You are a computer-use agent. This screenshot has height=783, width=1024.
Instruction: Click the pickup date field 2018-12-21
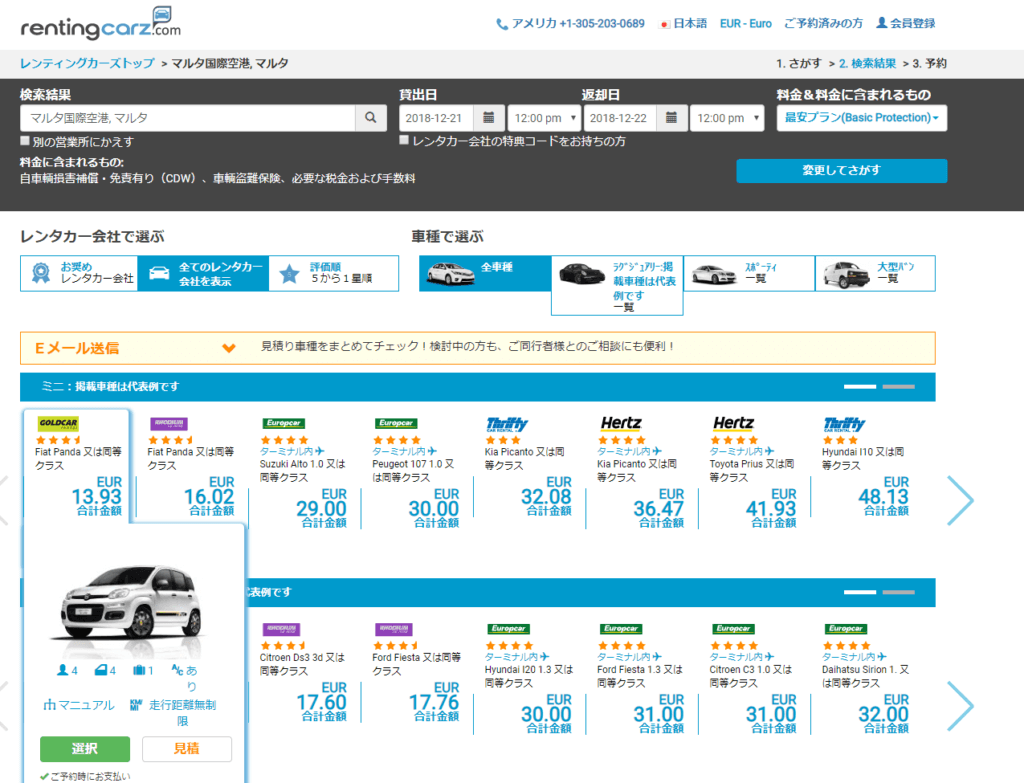click(x=436, y=118)
